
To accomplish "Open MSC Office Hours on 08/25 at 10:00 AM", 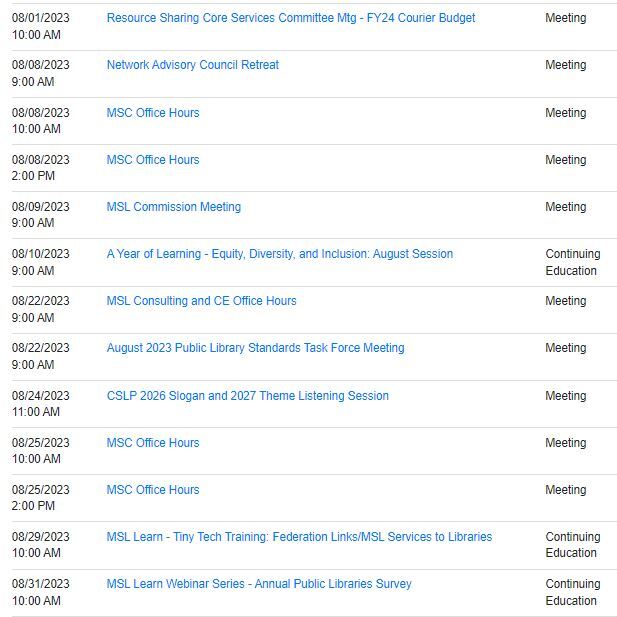I will pyautogui.click(x=152, y=443).
